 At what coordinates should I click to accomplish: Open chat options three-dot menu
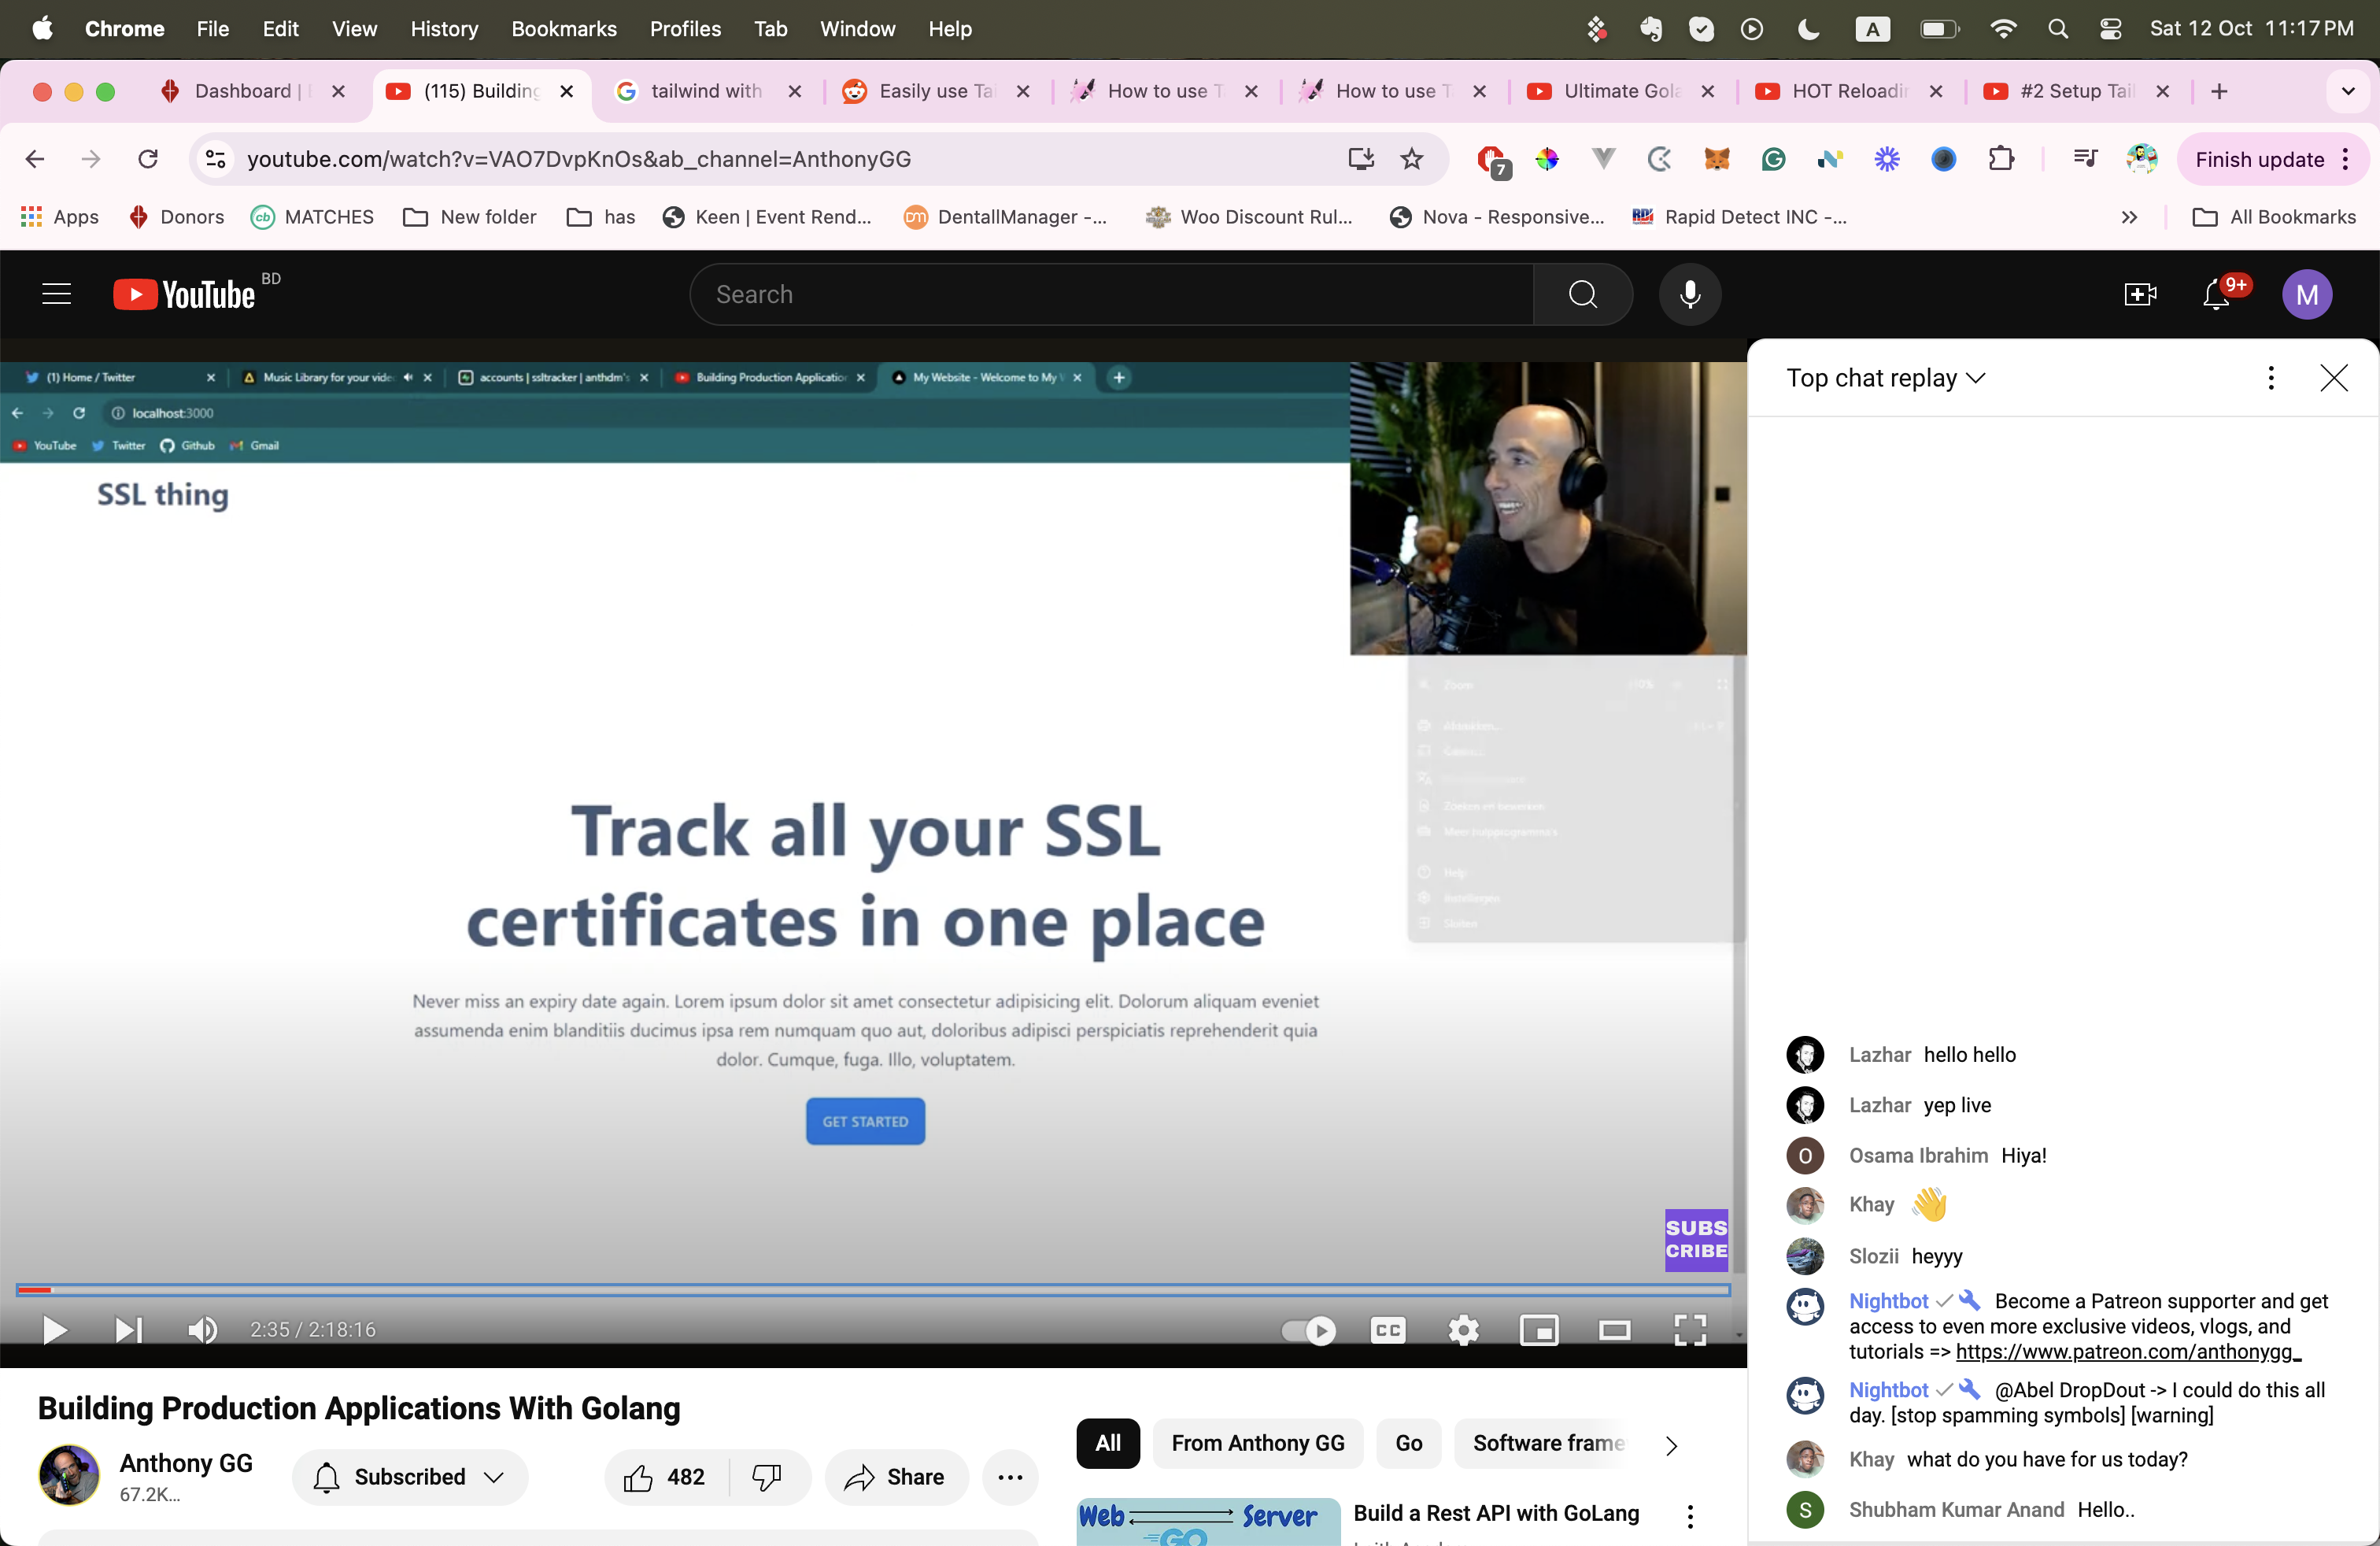coord(2271,377)
